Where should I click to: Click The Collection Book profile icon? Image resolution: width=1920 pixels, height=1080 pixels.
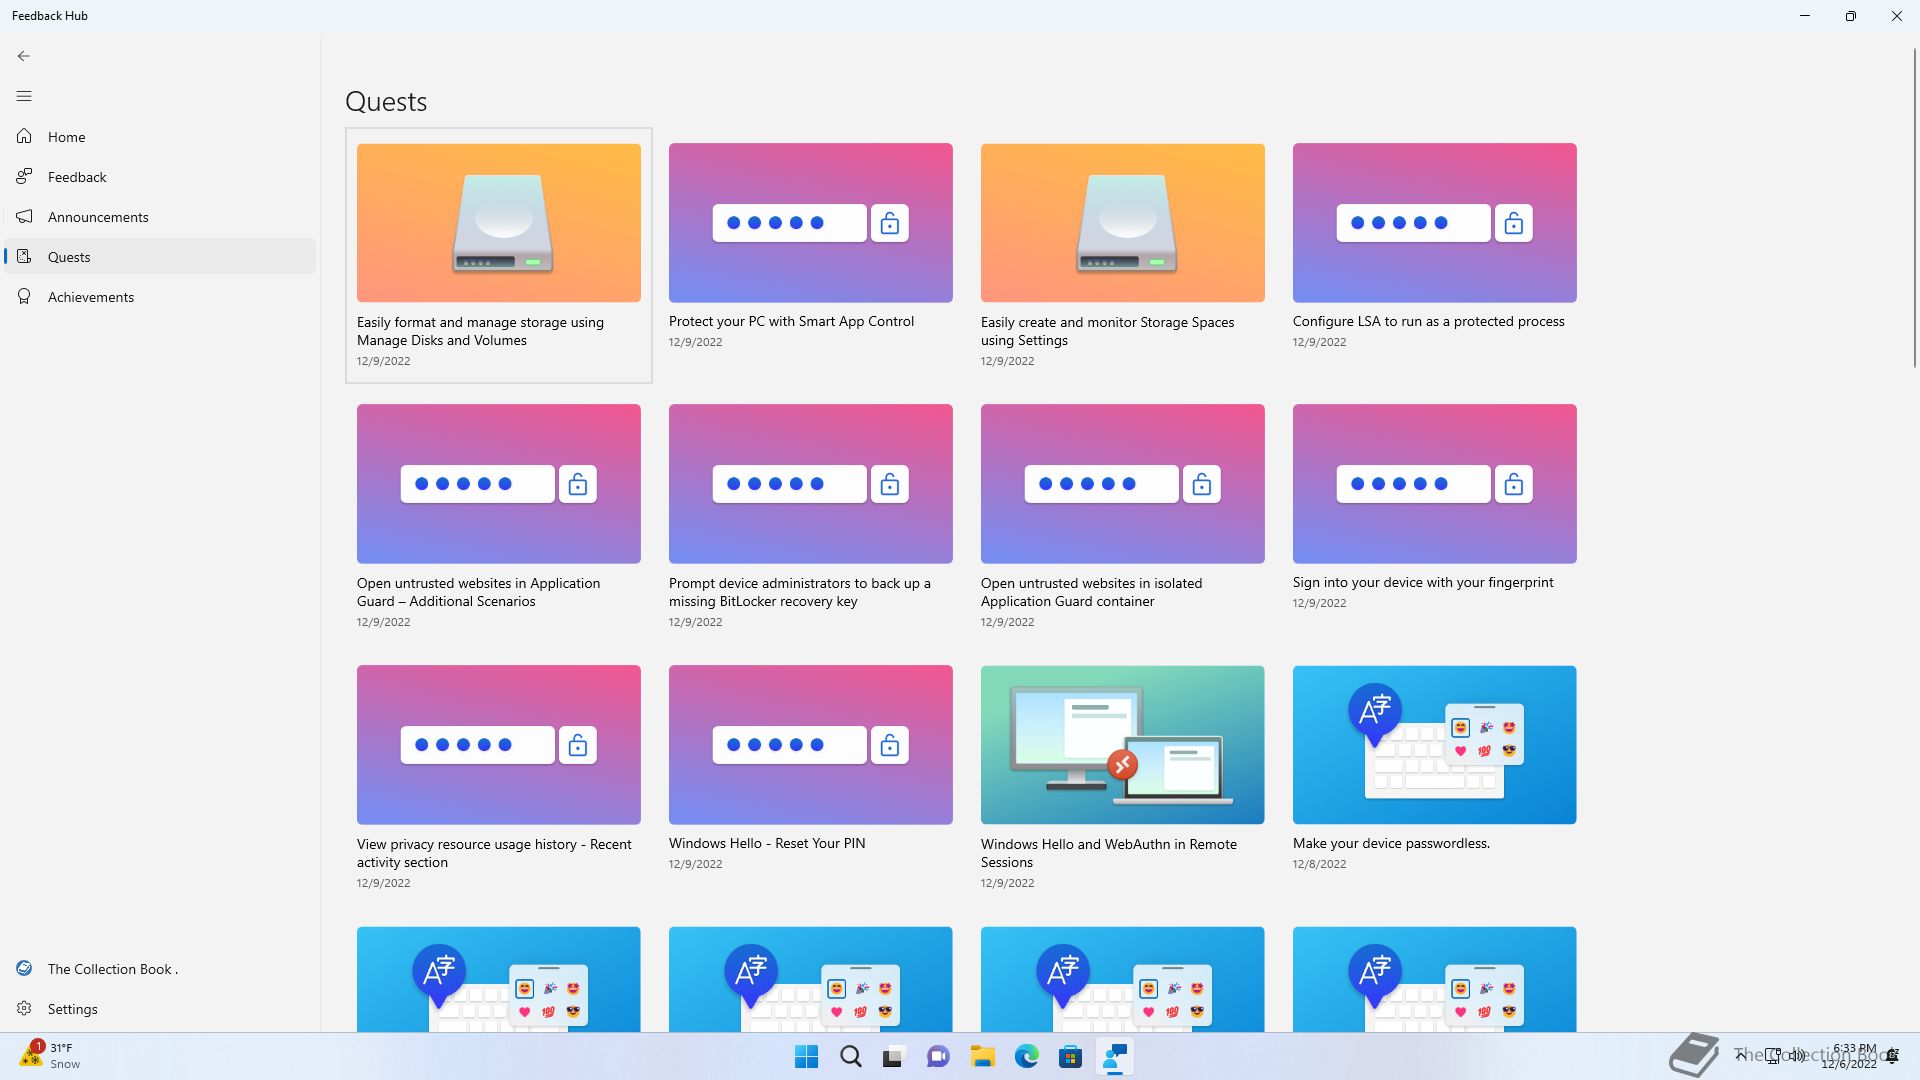tap(25, 968)
